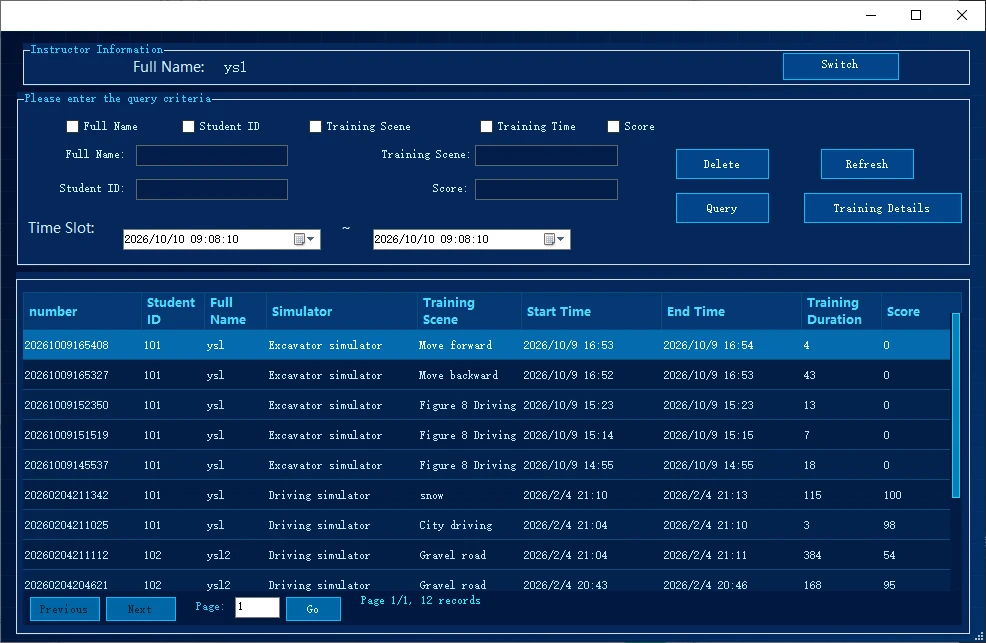986x643 pixels.
Task: Click 'Page 1/1, 12 records' status text
Action: (420, 600)
